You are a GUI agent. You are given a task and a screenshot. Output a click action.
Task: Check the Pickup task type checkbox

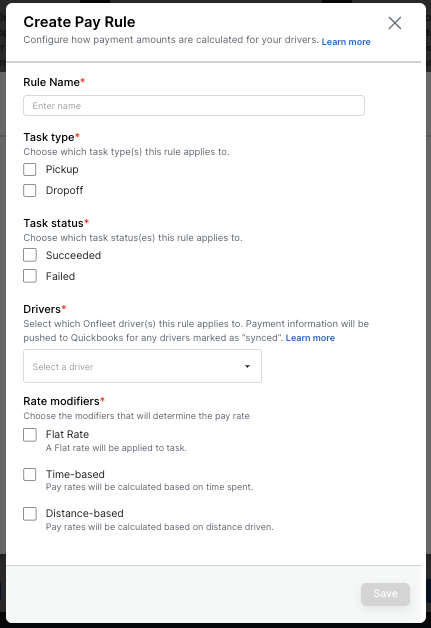pyautogui.click(x=30, y=169)
